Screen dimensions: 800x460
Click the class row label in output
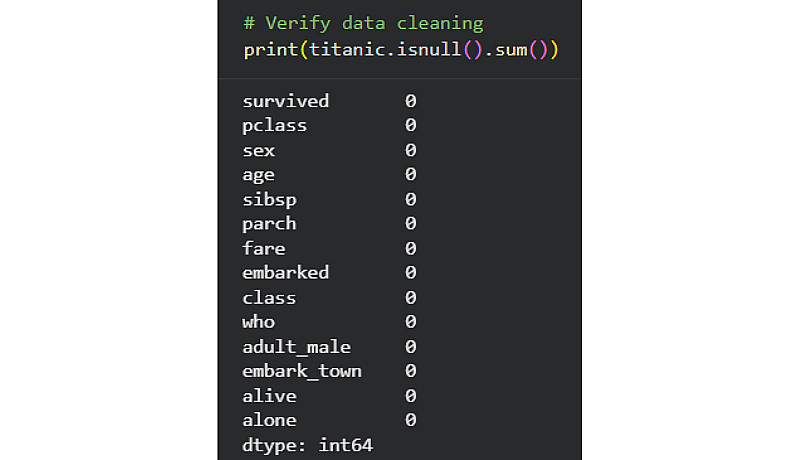tap(269, 297)
